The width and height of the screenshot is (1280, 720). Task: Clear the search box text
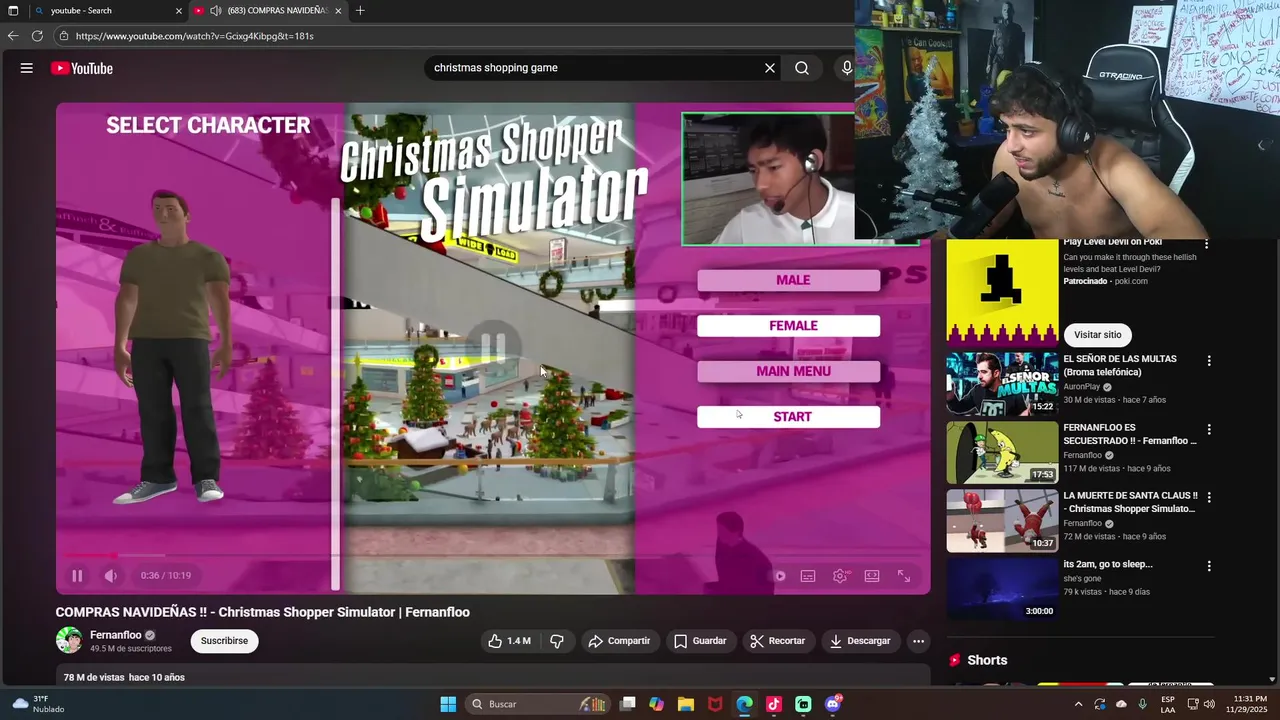click(x=770, y=68)
